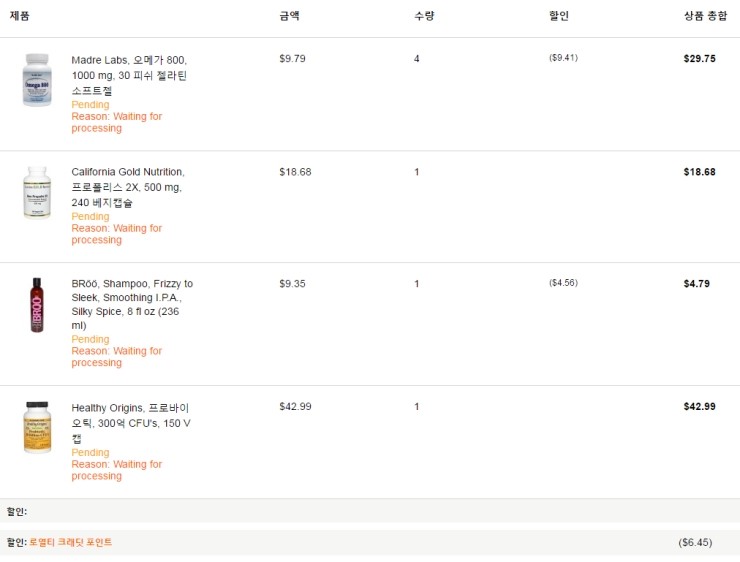740x562 pixels.
Task: Click the 상품 총합 column header
Action: pyautogui.click(x=706, y=16)
